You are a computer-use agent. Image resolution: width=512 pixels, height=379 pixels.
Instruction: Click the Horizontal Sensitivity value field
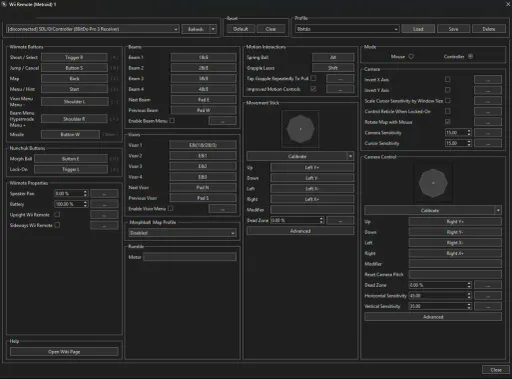440,295
